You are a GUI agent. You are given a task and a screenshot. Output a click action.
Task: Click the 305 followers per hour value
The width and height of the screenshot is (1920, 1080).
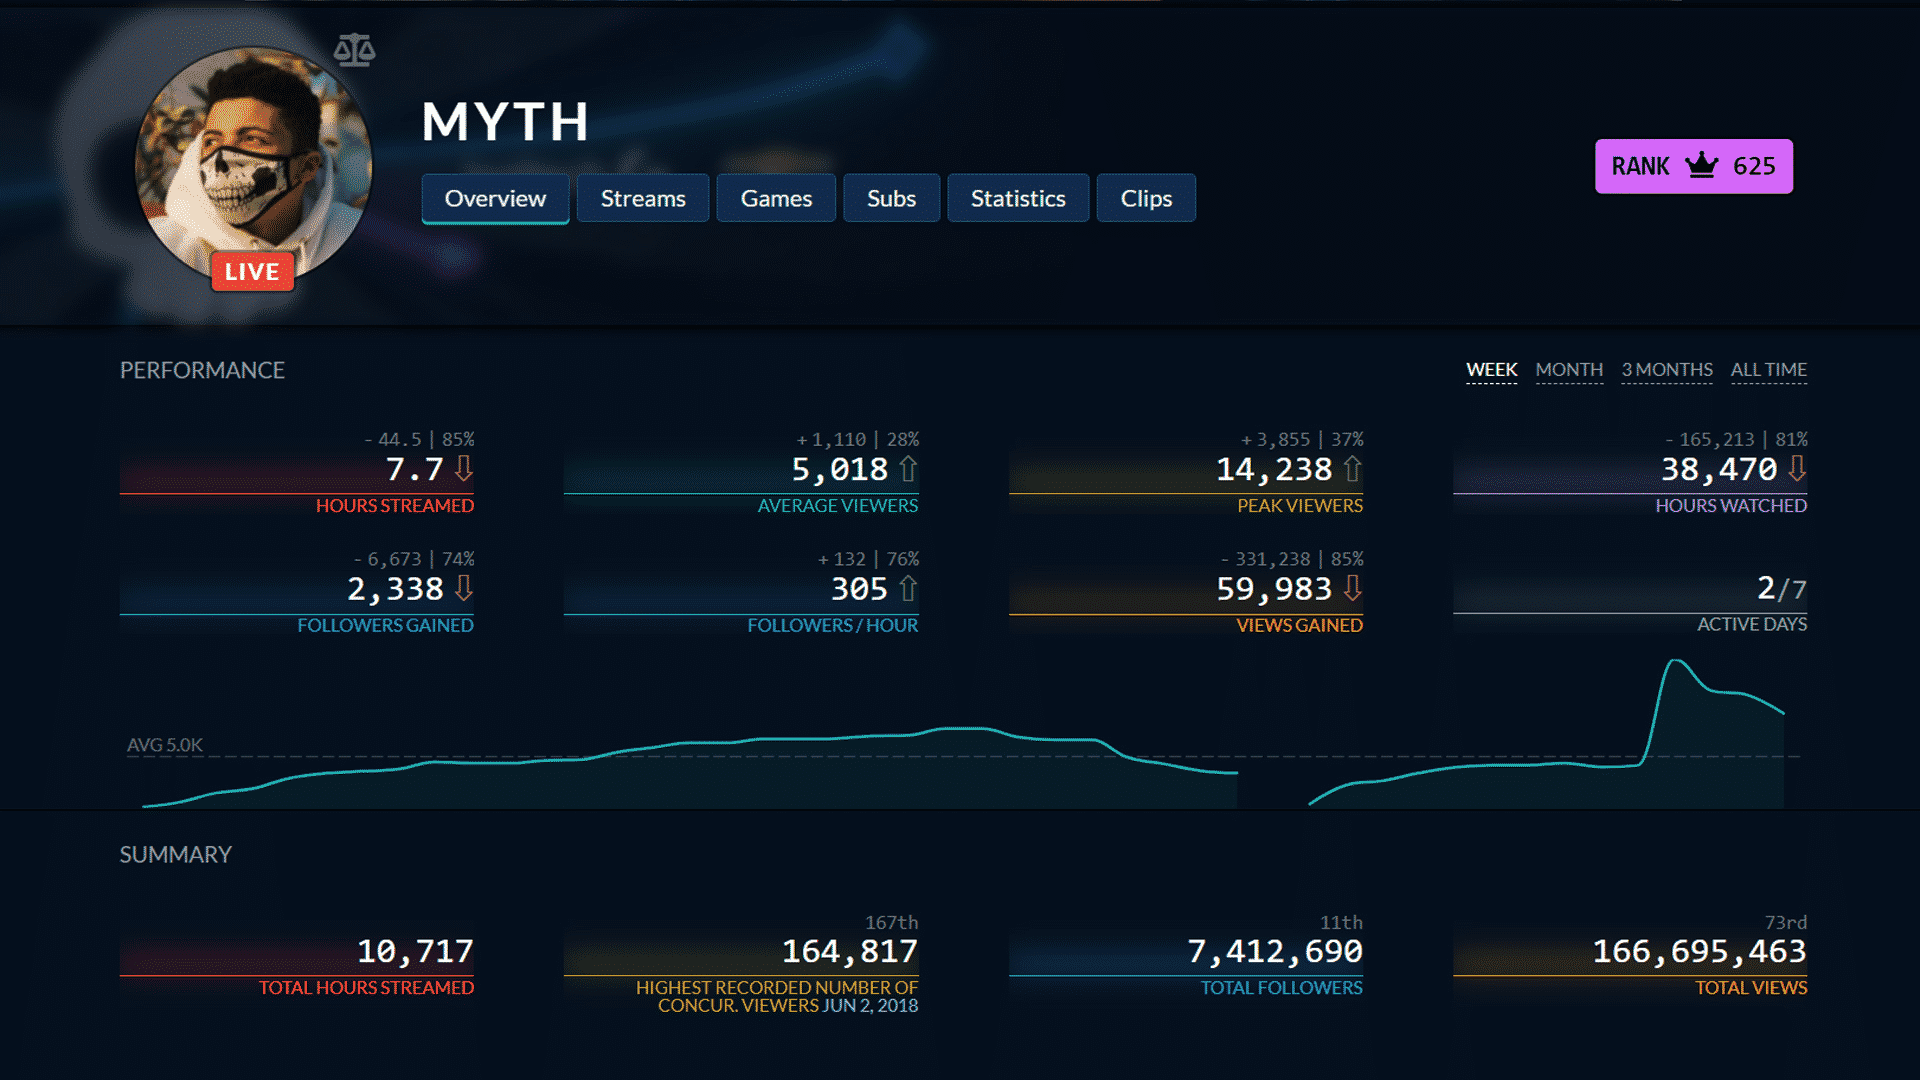859,589
